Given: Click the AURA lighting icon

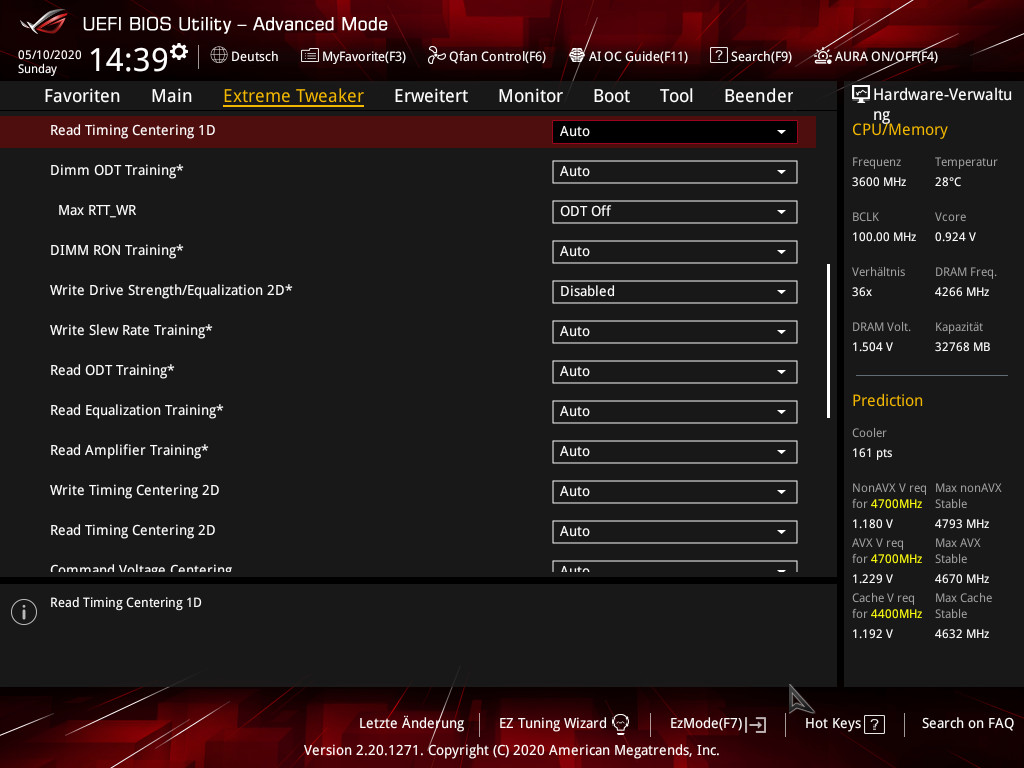Looking at the screenshot, I should (x=823, y=56).
